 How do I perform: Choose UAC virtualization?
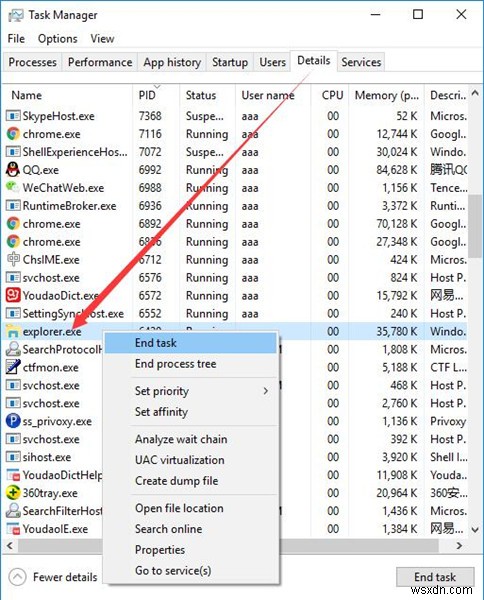[191, 460]
